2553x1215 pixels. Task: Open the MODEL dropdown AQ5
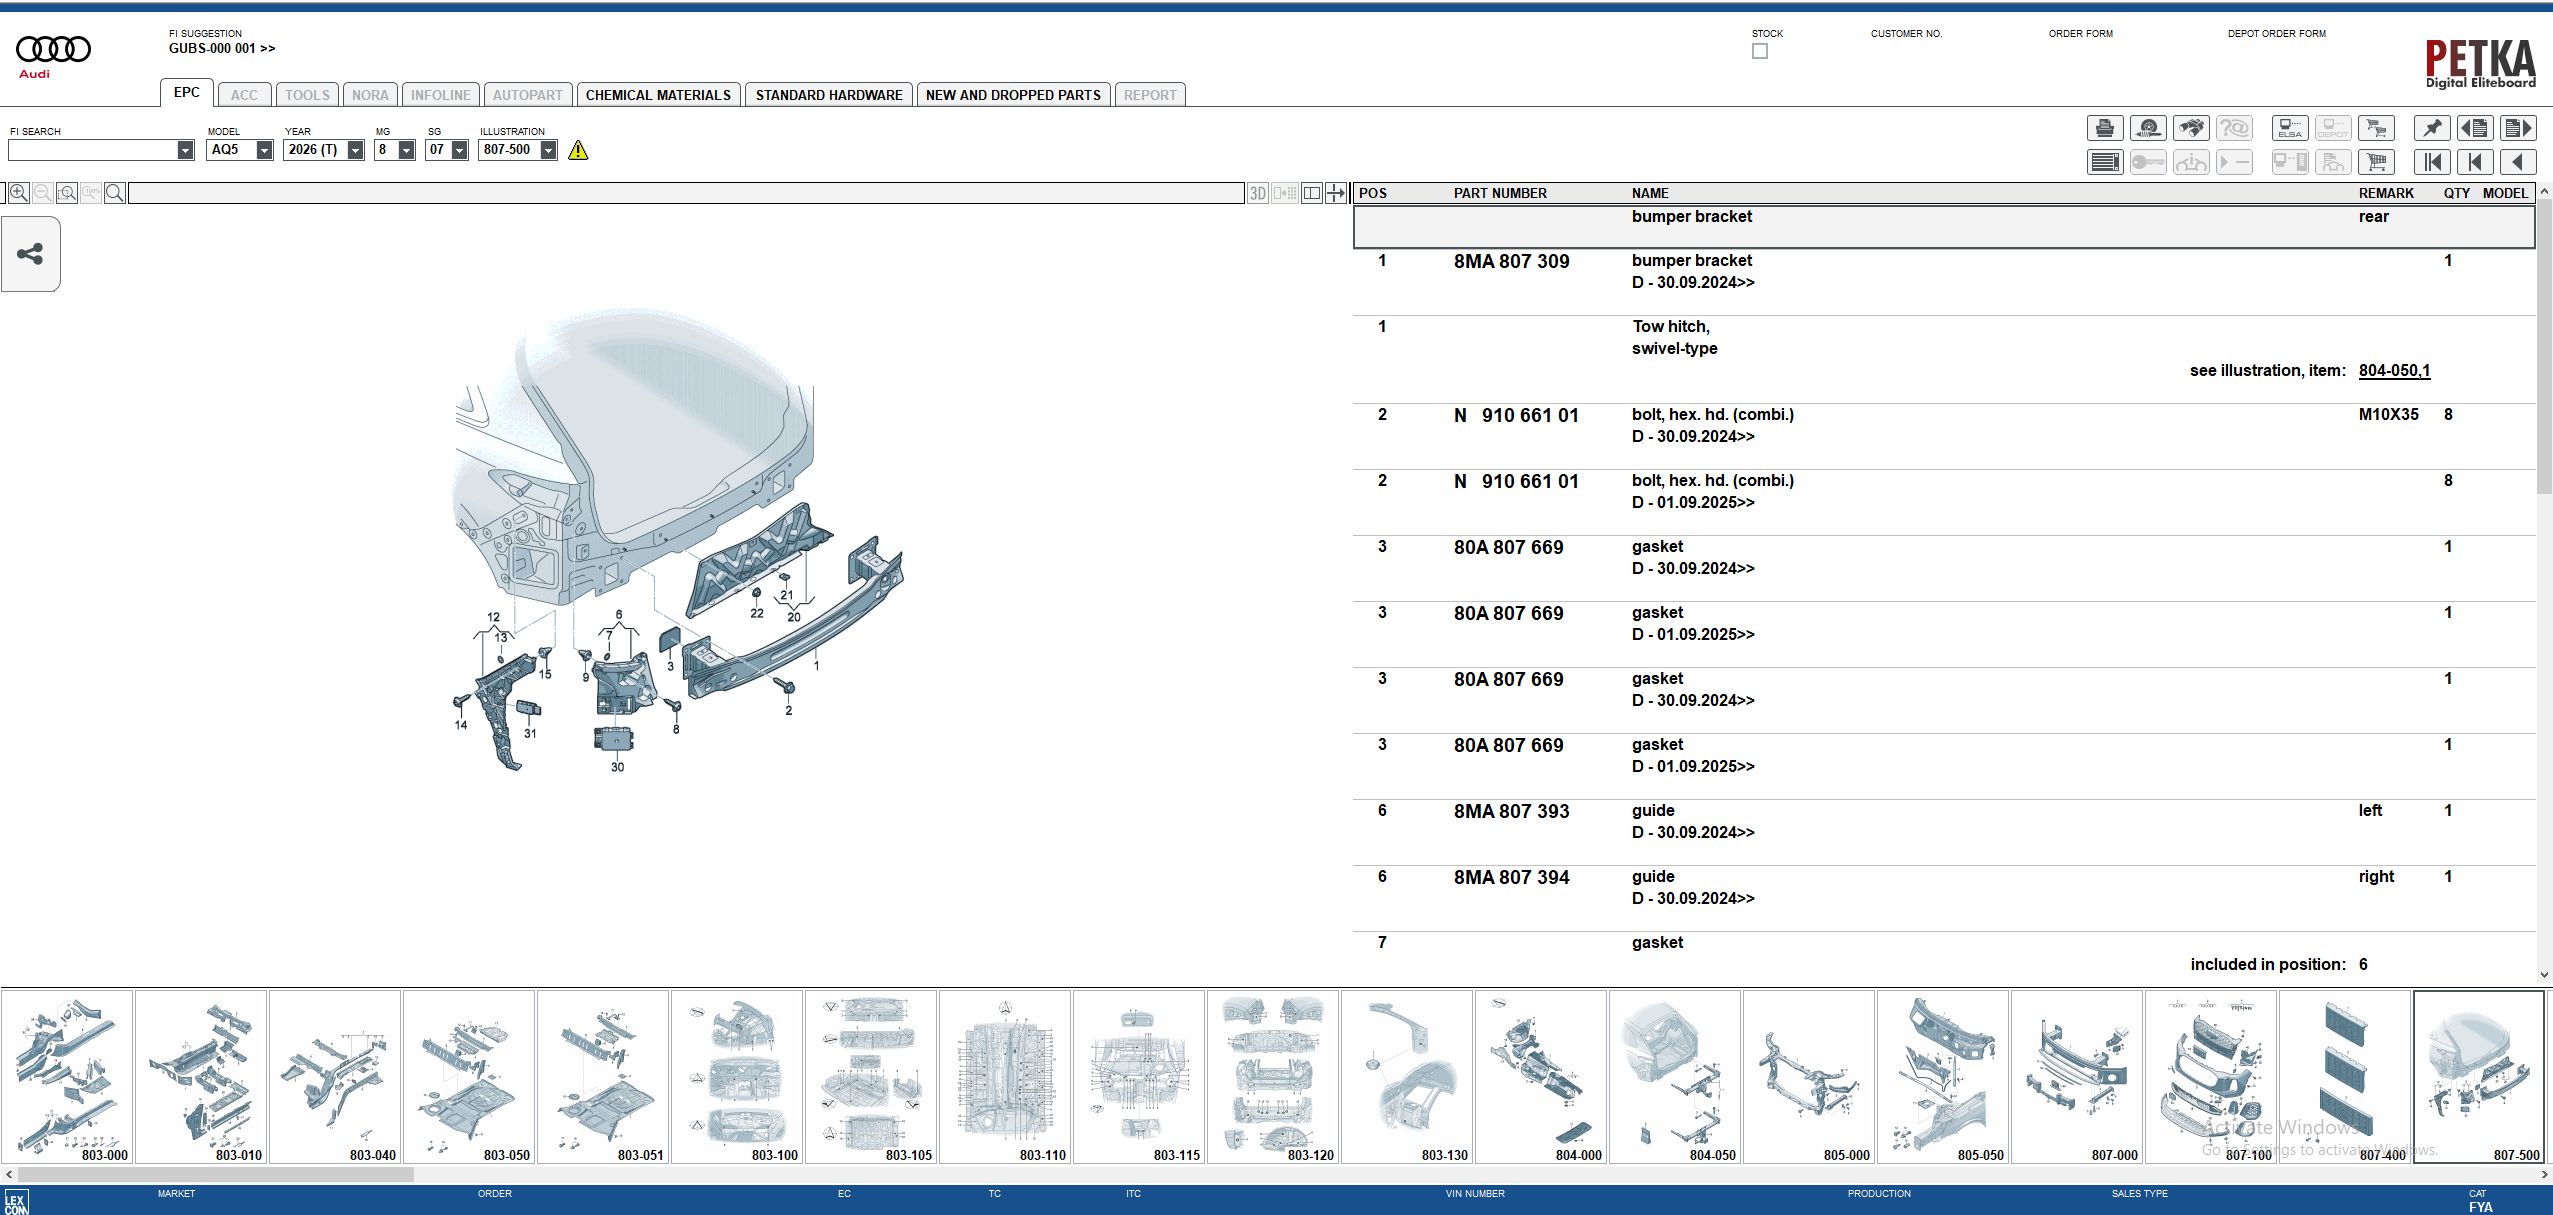pos(264,150)
